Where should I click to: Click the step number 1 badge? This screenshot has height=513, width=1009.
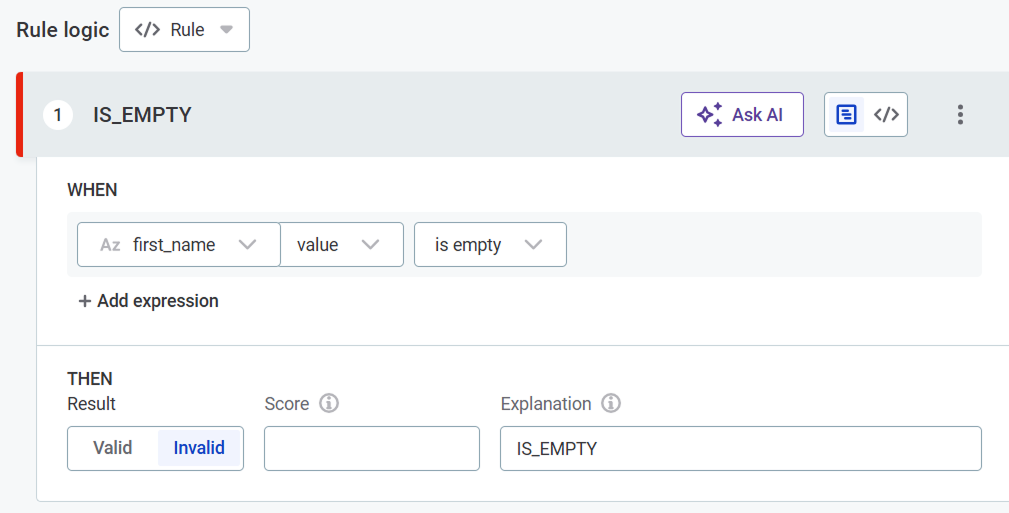point(57,115)
